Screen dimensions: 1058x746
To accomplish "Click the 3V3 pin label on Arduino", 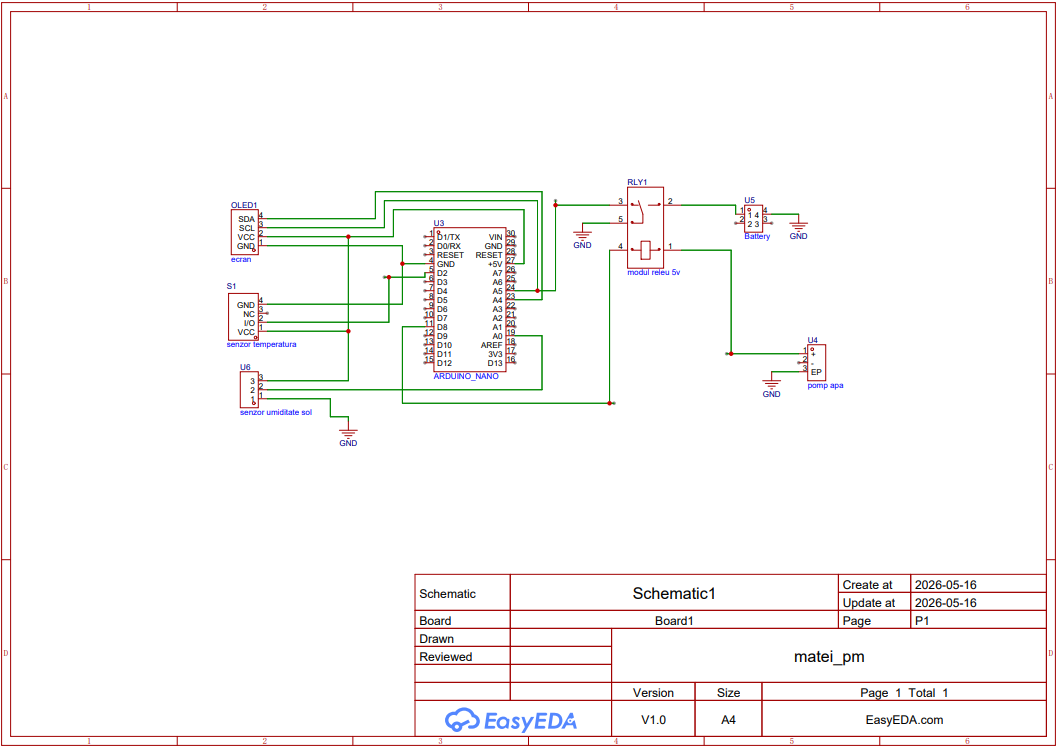I will 495,354.
